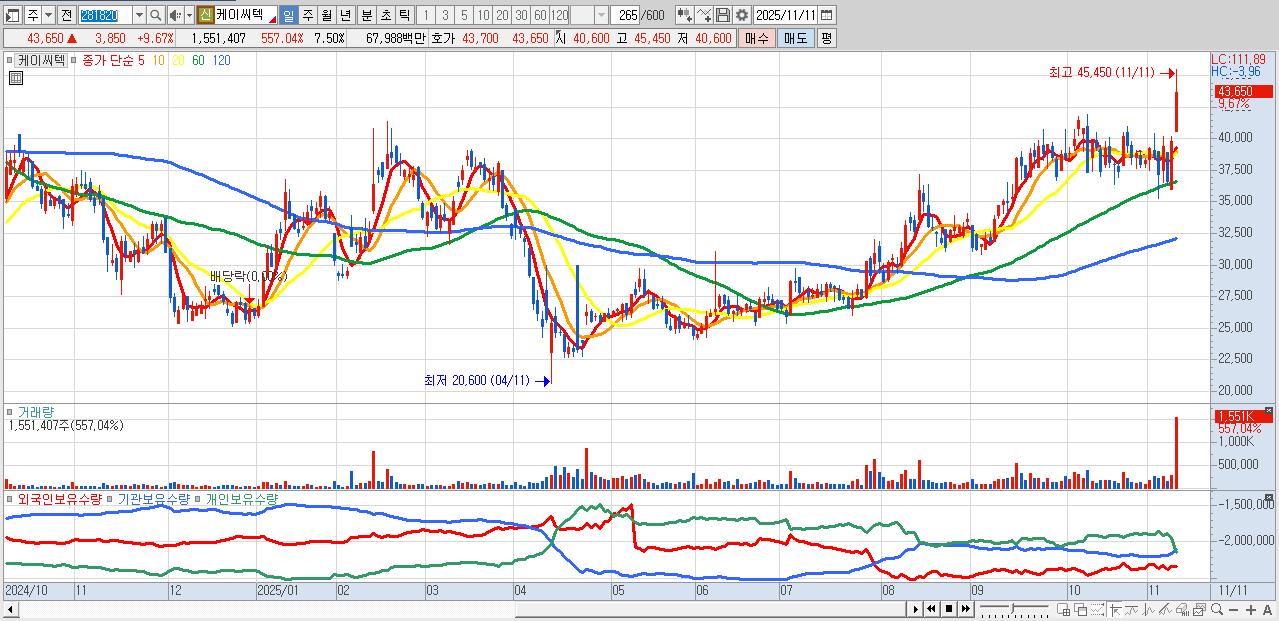This screenshot has height=621, width=1279.
Task: Click the dotted-line chart icon
Action: [x=1097, y=609]
